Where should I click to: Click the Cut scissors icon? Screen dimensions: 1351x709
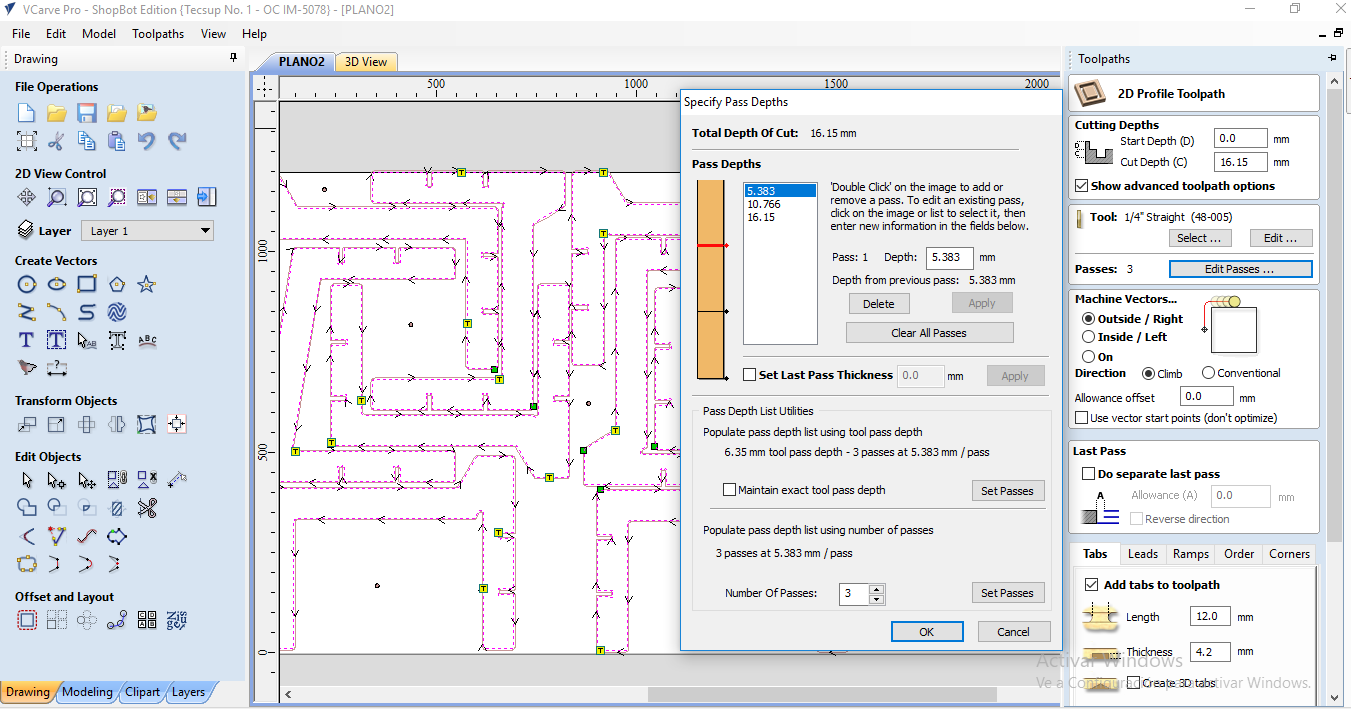click(x=57, y=141)
